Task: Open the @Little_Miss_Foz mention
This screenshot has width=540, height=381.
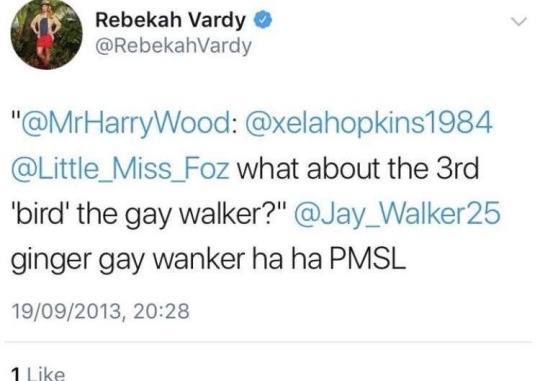Action: tap(120, 169)
